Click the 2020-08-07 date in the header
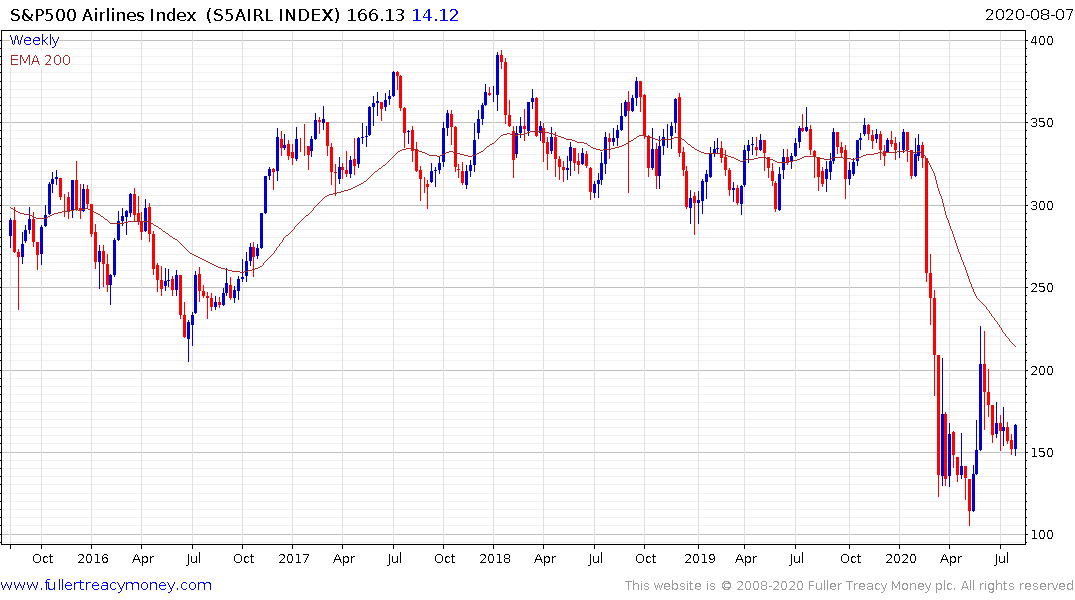The width and height of the screenshot is (1075, 600). coord(1028,15)
